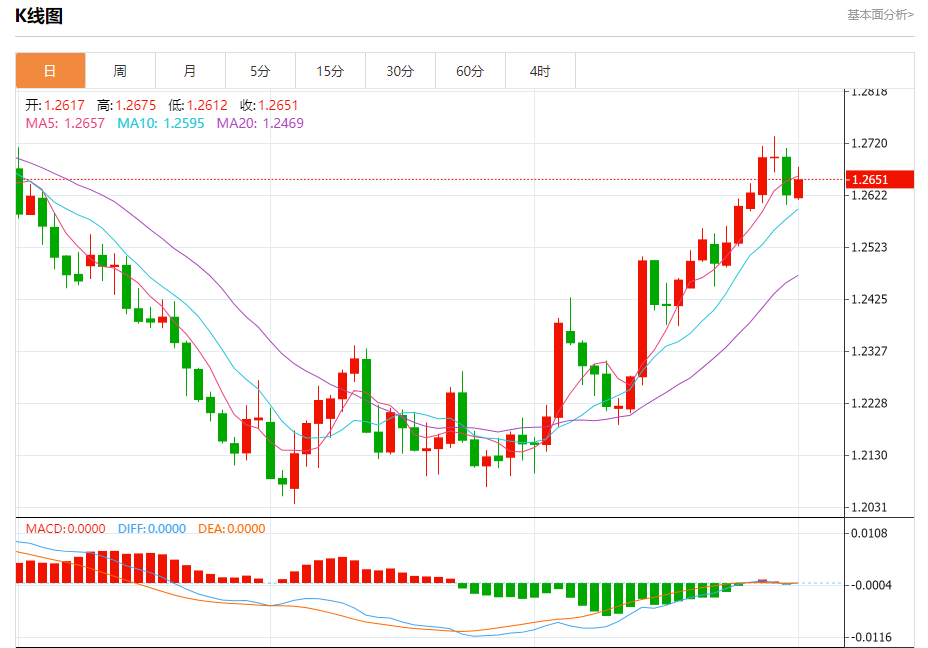Open the 5分 interval tab
The height and width of the screenshot is (648, 928).
coord(260,71)
